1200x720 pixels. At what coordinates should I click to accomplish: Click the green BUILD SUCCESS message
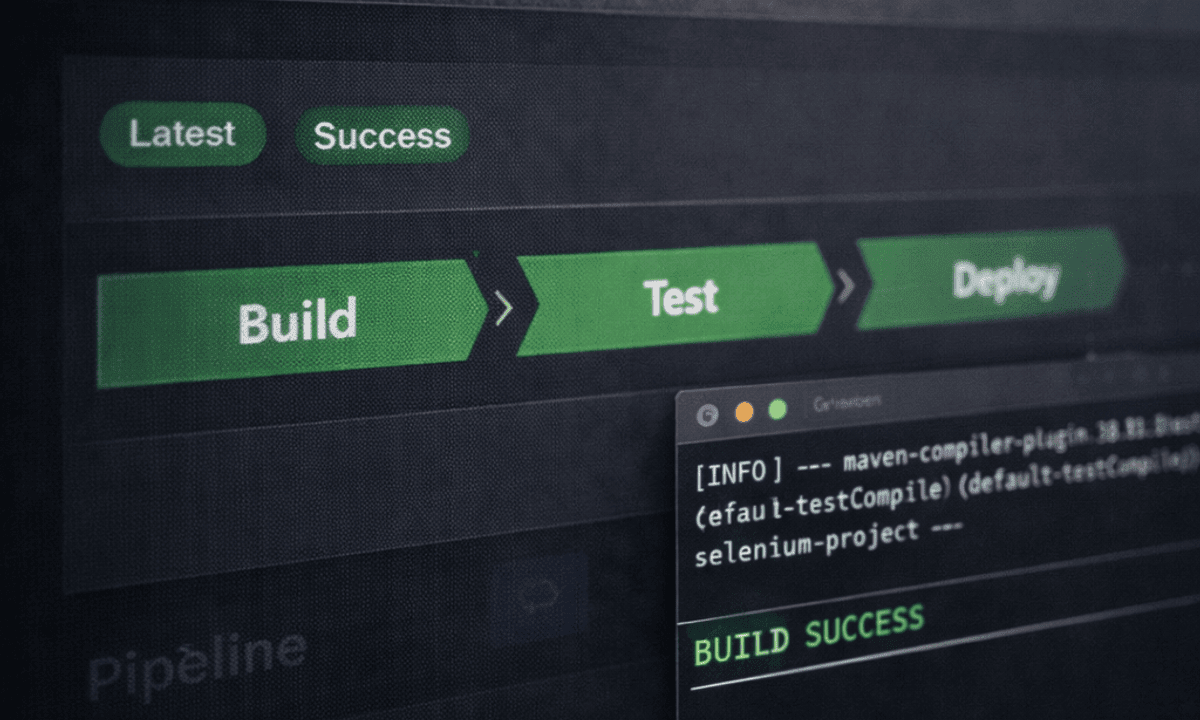(x=808, y=635)
